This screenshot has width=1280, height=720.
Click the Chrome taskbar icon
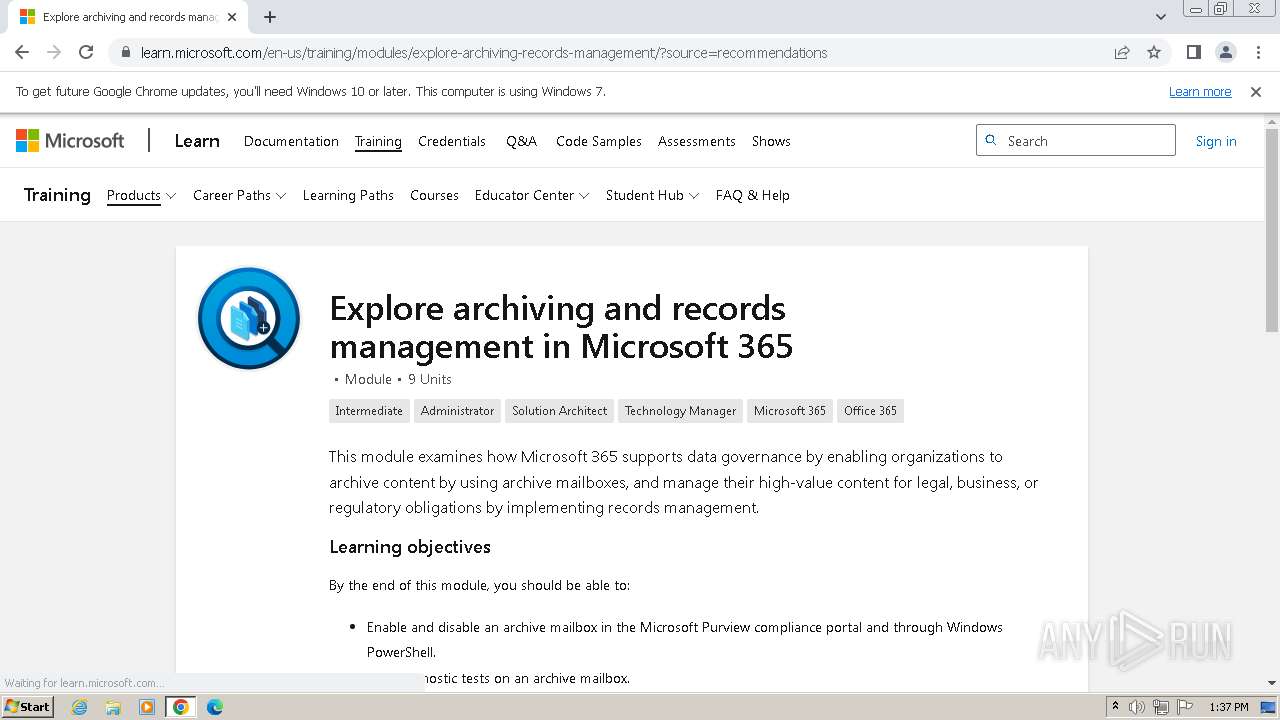pyautogui.click(x=181, y=707)
